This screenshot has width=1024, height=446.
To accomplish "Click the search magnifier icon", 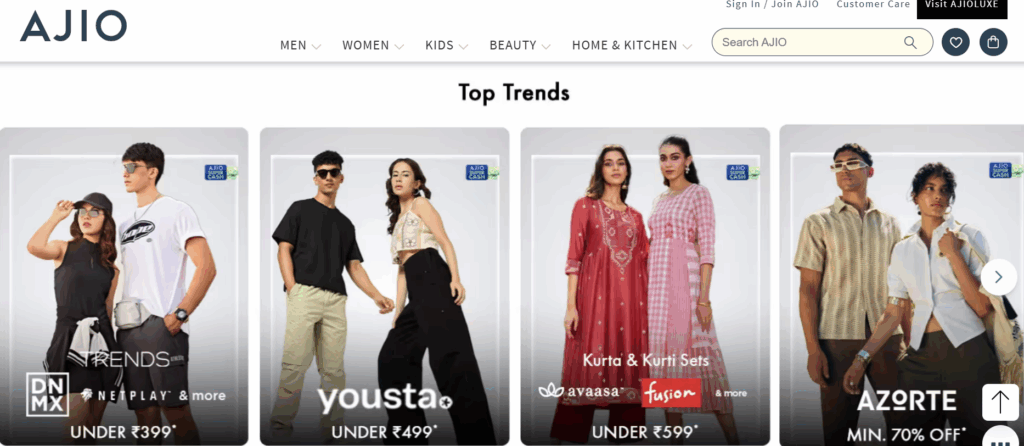I will coord(910,42).
